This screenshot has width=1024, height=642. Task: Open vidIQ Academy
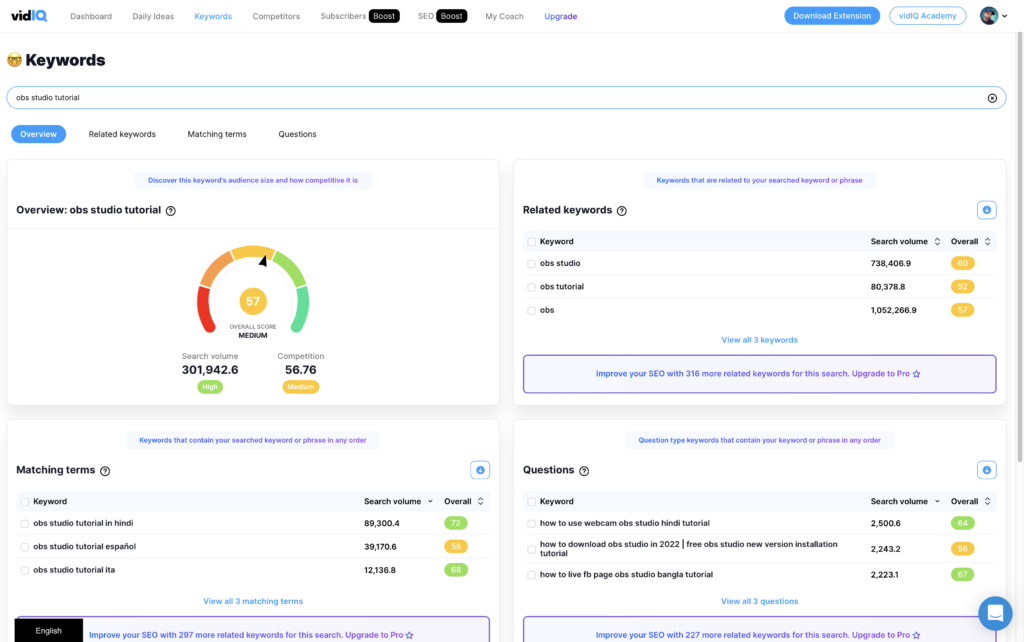tap(927, 16)
